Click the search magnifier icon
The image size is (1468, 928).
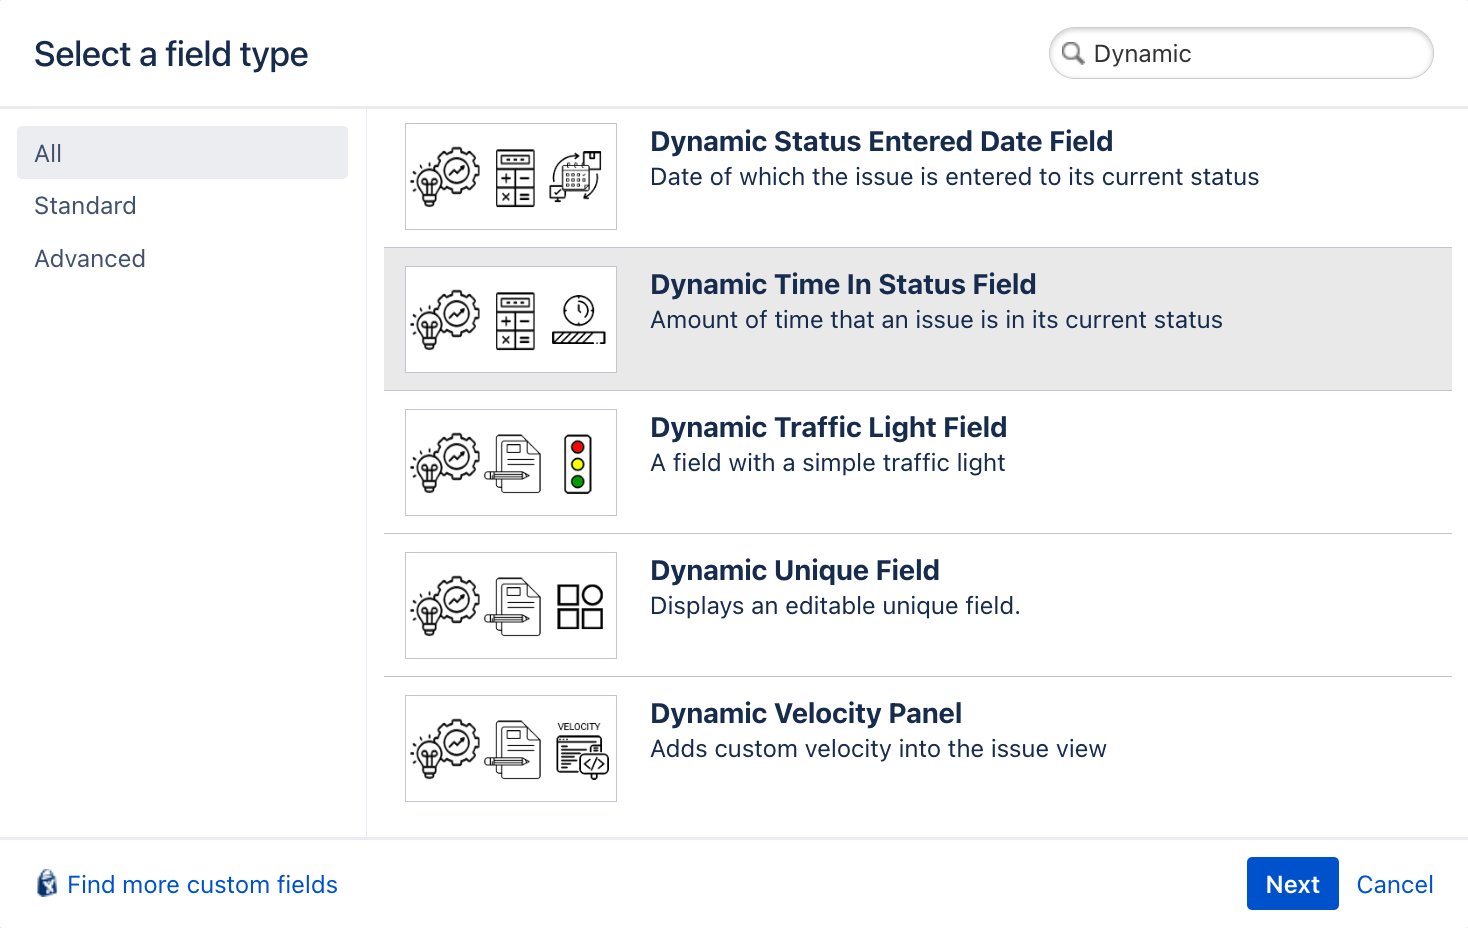click(x=1072, y=53)
